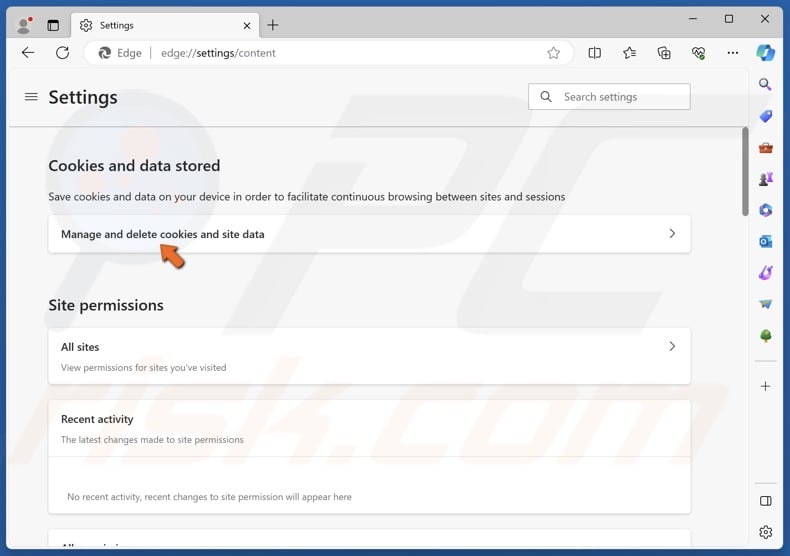
Task: Click the Site permissions heading
Action: click(x=106, y=305)
